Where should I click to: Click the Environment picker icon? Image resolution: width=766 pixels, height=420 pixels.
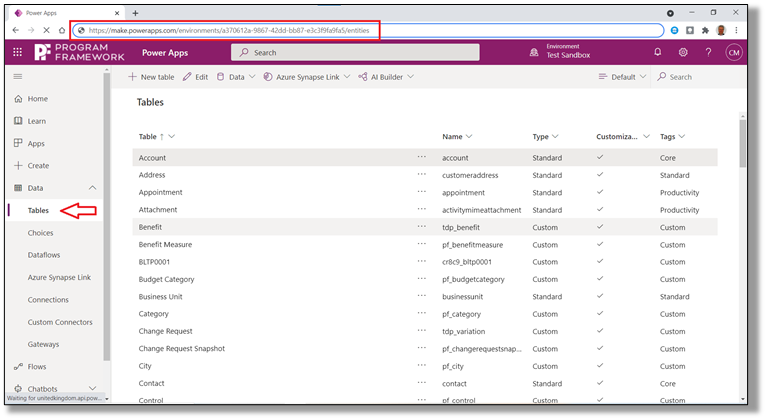point(534,52)
